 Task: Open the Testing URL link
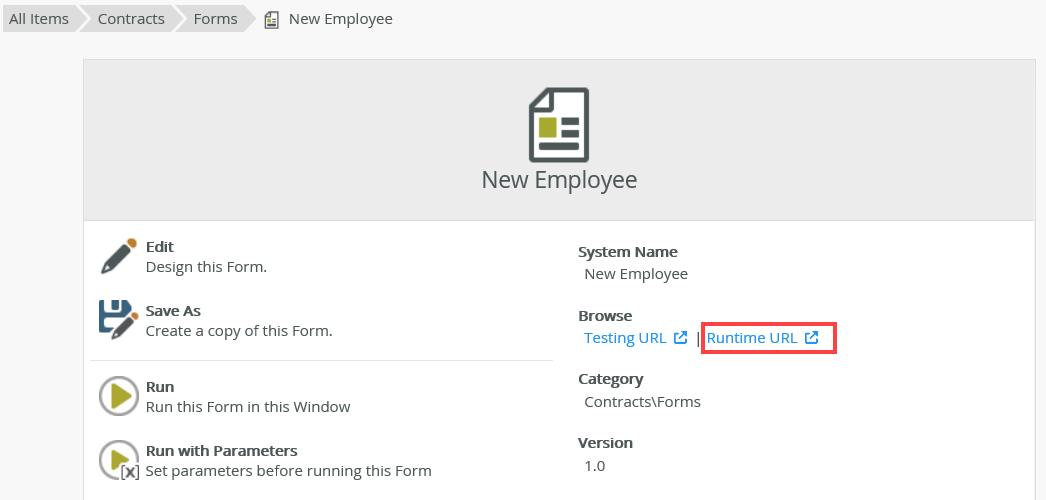tap(625, 338)
